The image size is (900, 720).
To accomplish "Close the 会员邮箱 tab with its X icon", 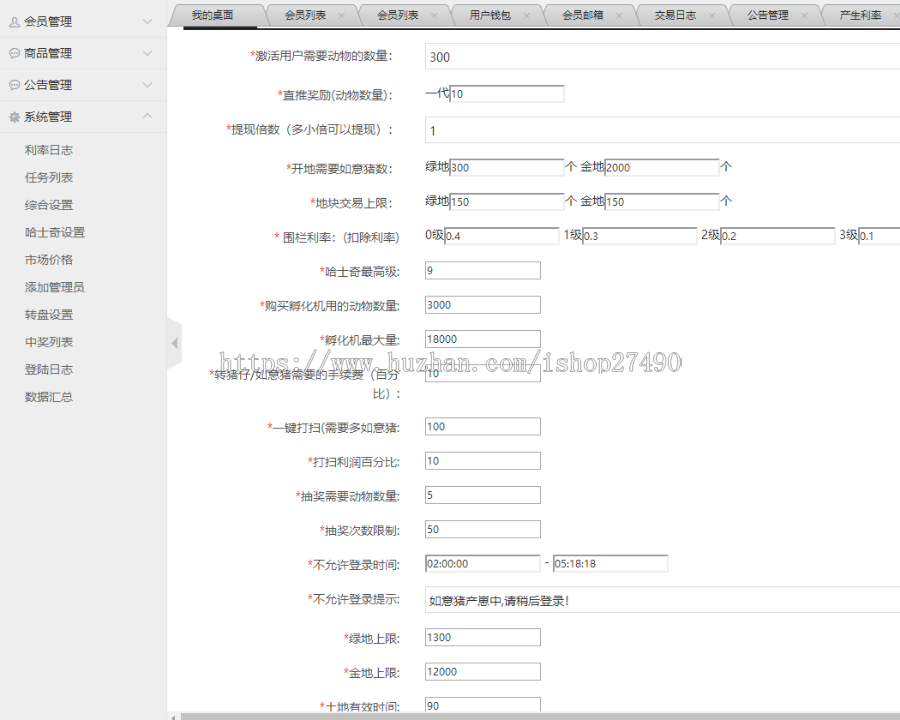I will coord(622,15).
